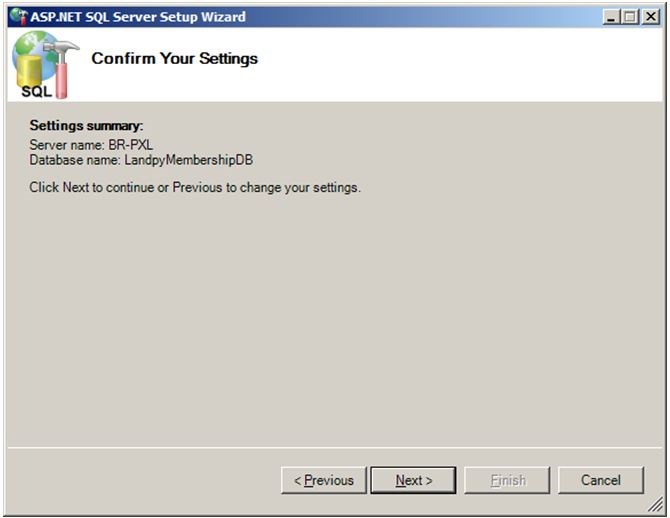The image size is (670, 518).
Task: Click the Confirm Your Settings heading
Action: (175, 59)
